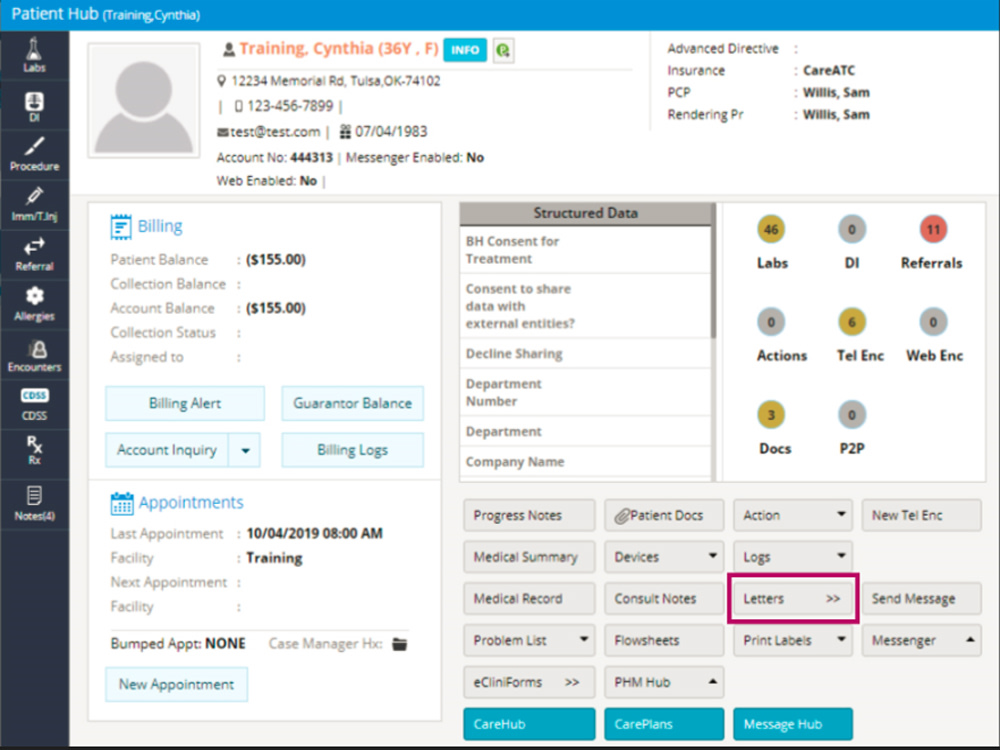
Task: Expand the Logs dropdown
Action: tap(793, 557)
